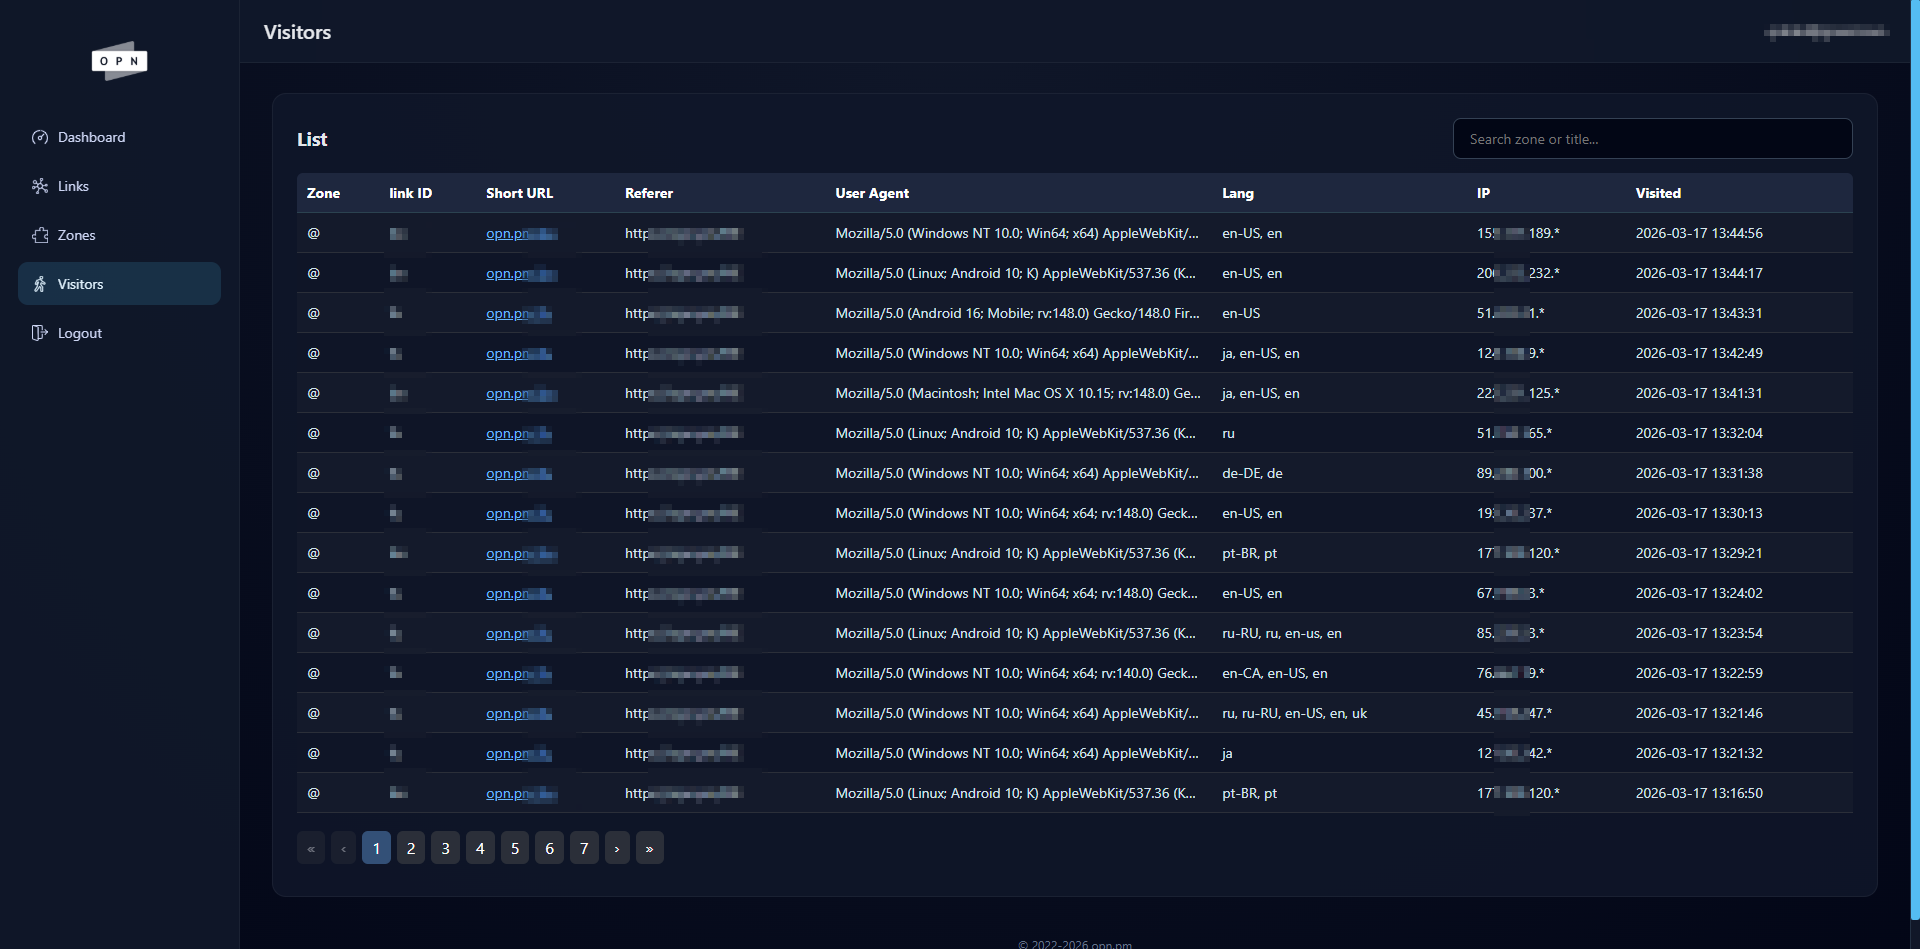
Task: Go to first page with « button
Action: click(311, 848)
